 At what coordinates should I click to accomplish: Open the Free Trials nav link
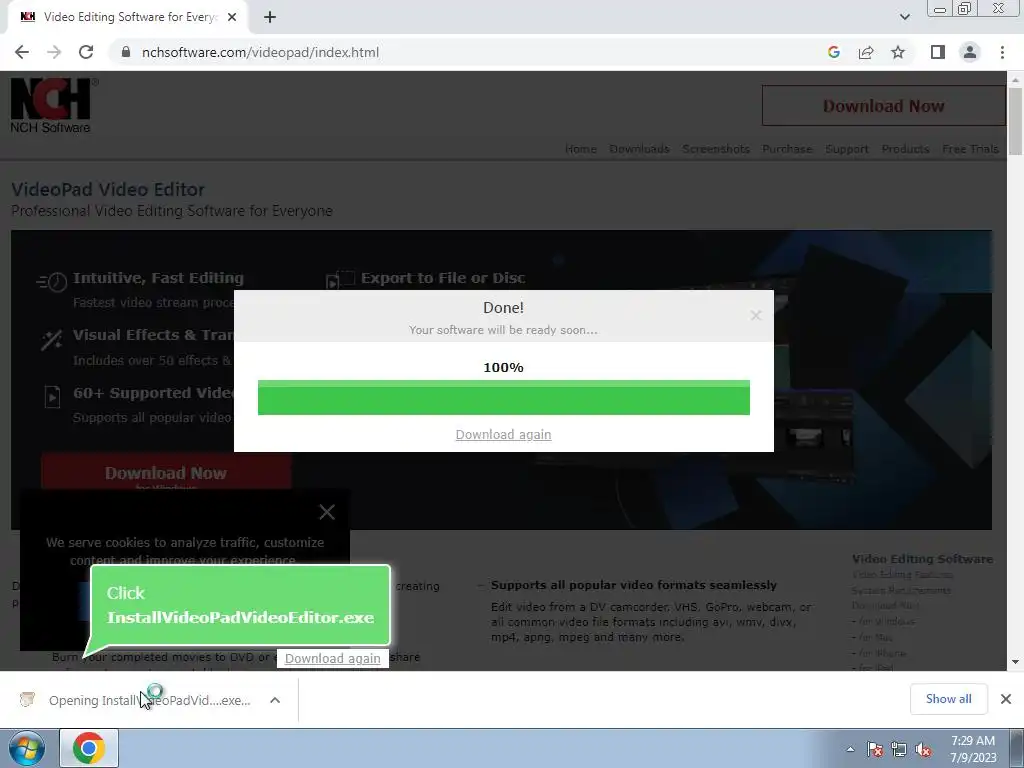click(970, 149)
